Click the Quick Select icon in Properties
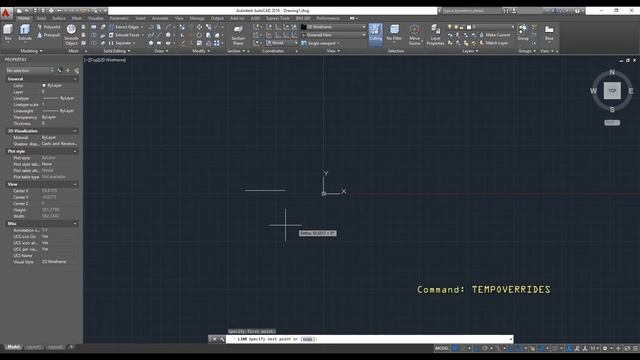Screen dimensions: 640x360 76,71
